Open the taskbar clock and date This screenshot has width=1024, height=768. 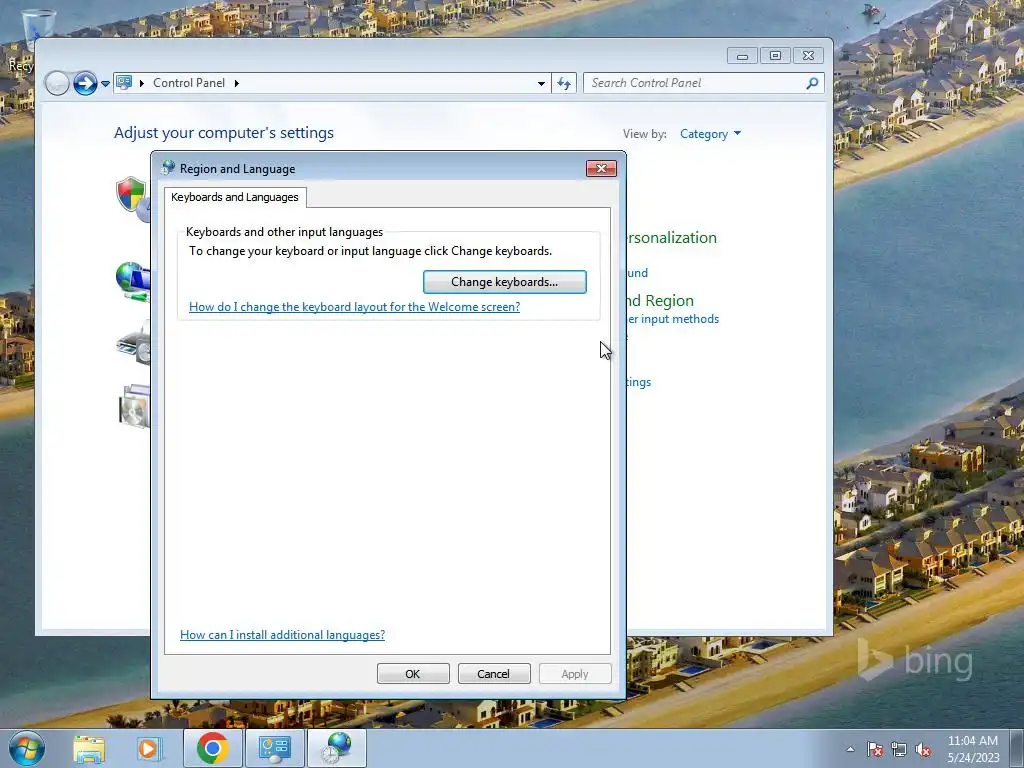(x=973, y=749)
